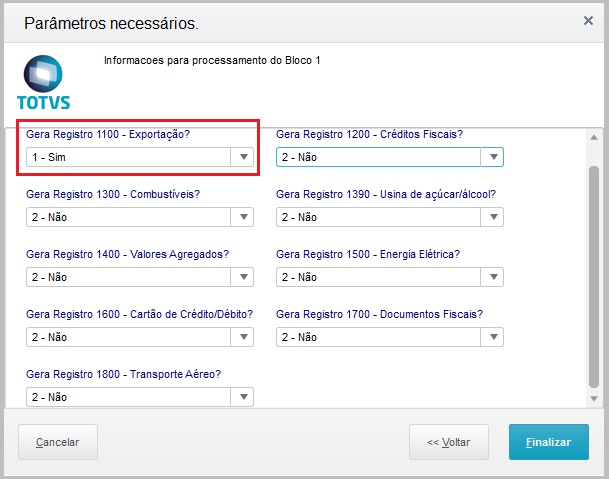Expand Registro 1390 Usina de açúcar/álcool dropdown
Viewport: 611px width, 479px height.
(492, 217)
